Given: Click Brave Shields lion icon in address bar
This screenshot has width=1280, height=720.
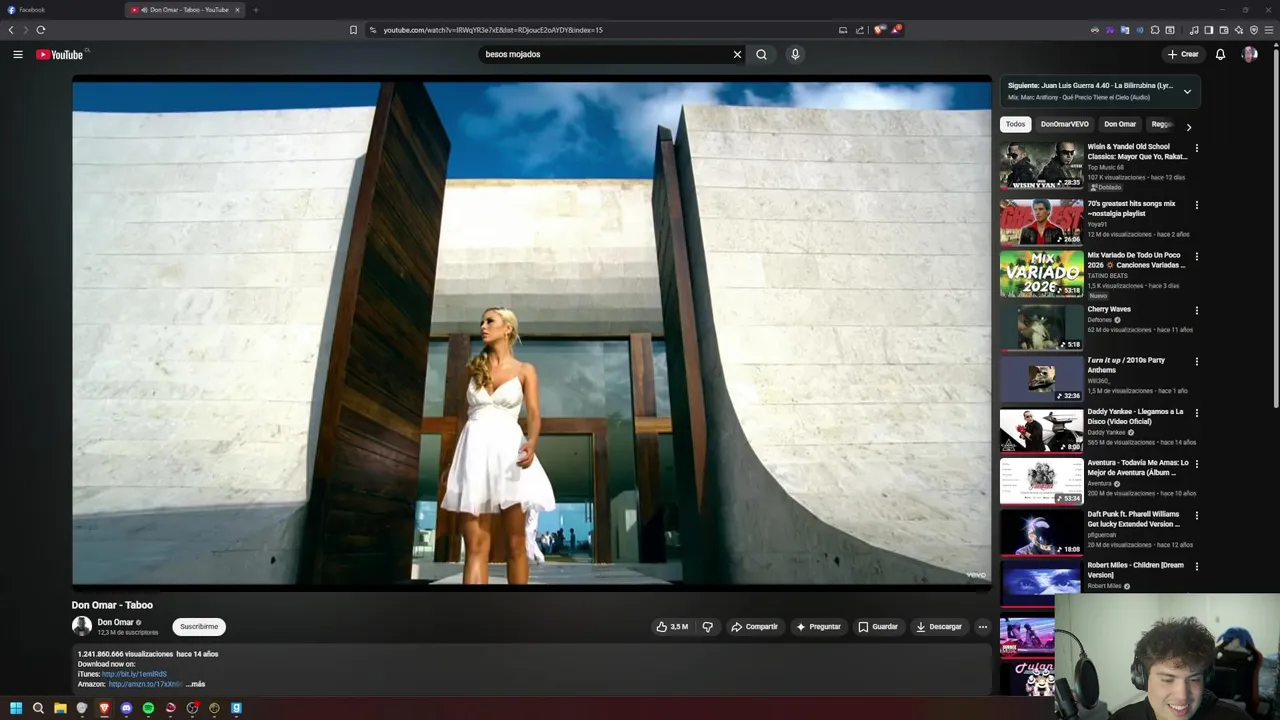Looking at the screenshot, I should (x=879, y=30).
